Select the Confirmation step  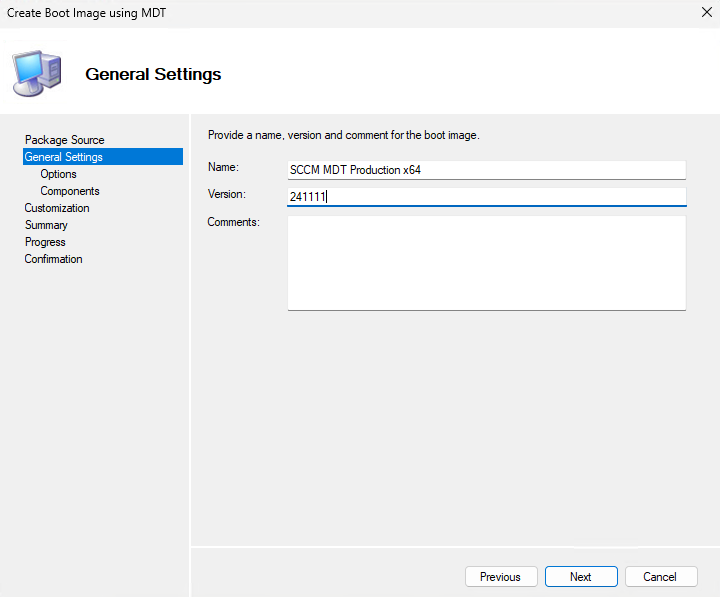(54, 259)
